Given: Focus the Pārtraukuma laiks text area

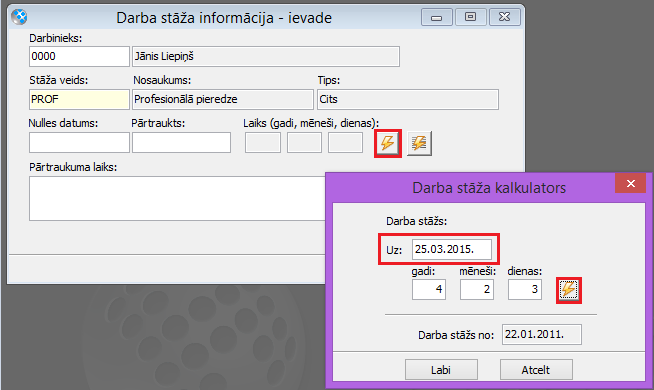Looking at the screenshot, I should [x=177, y=199].
